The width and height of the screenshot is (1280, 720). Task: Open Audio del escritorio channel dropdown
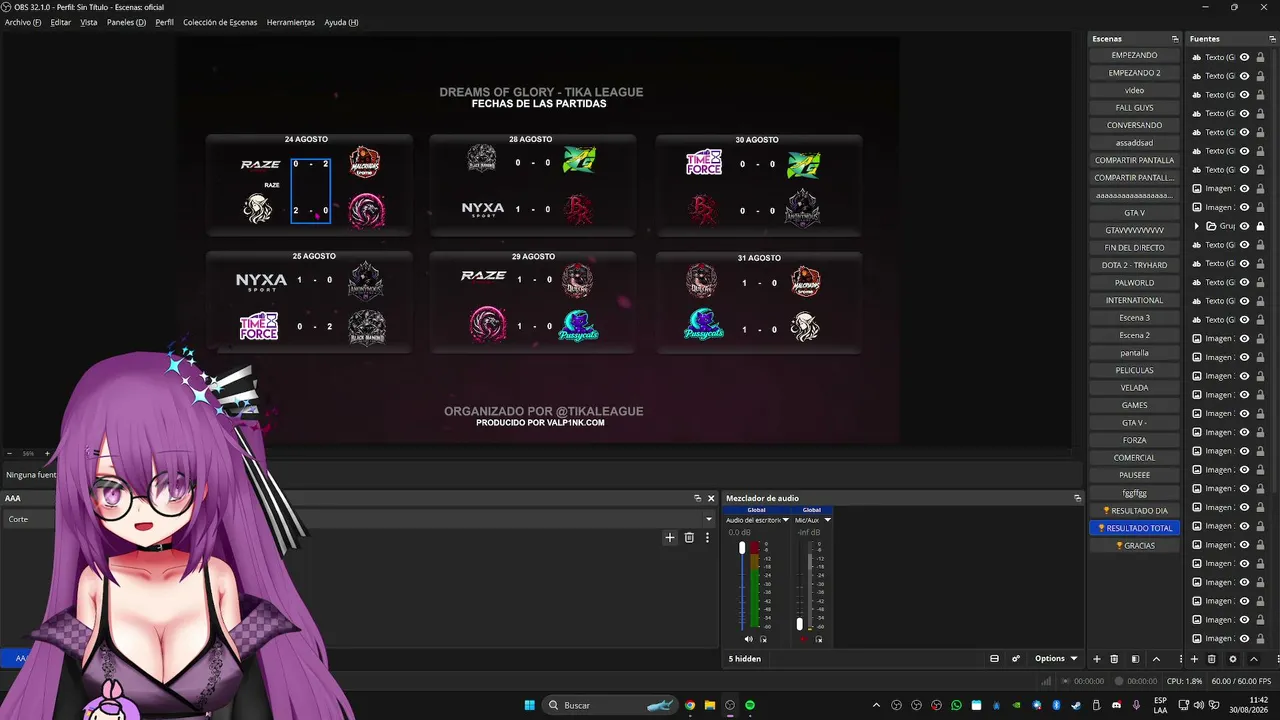[786, 520]
